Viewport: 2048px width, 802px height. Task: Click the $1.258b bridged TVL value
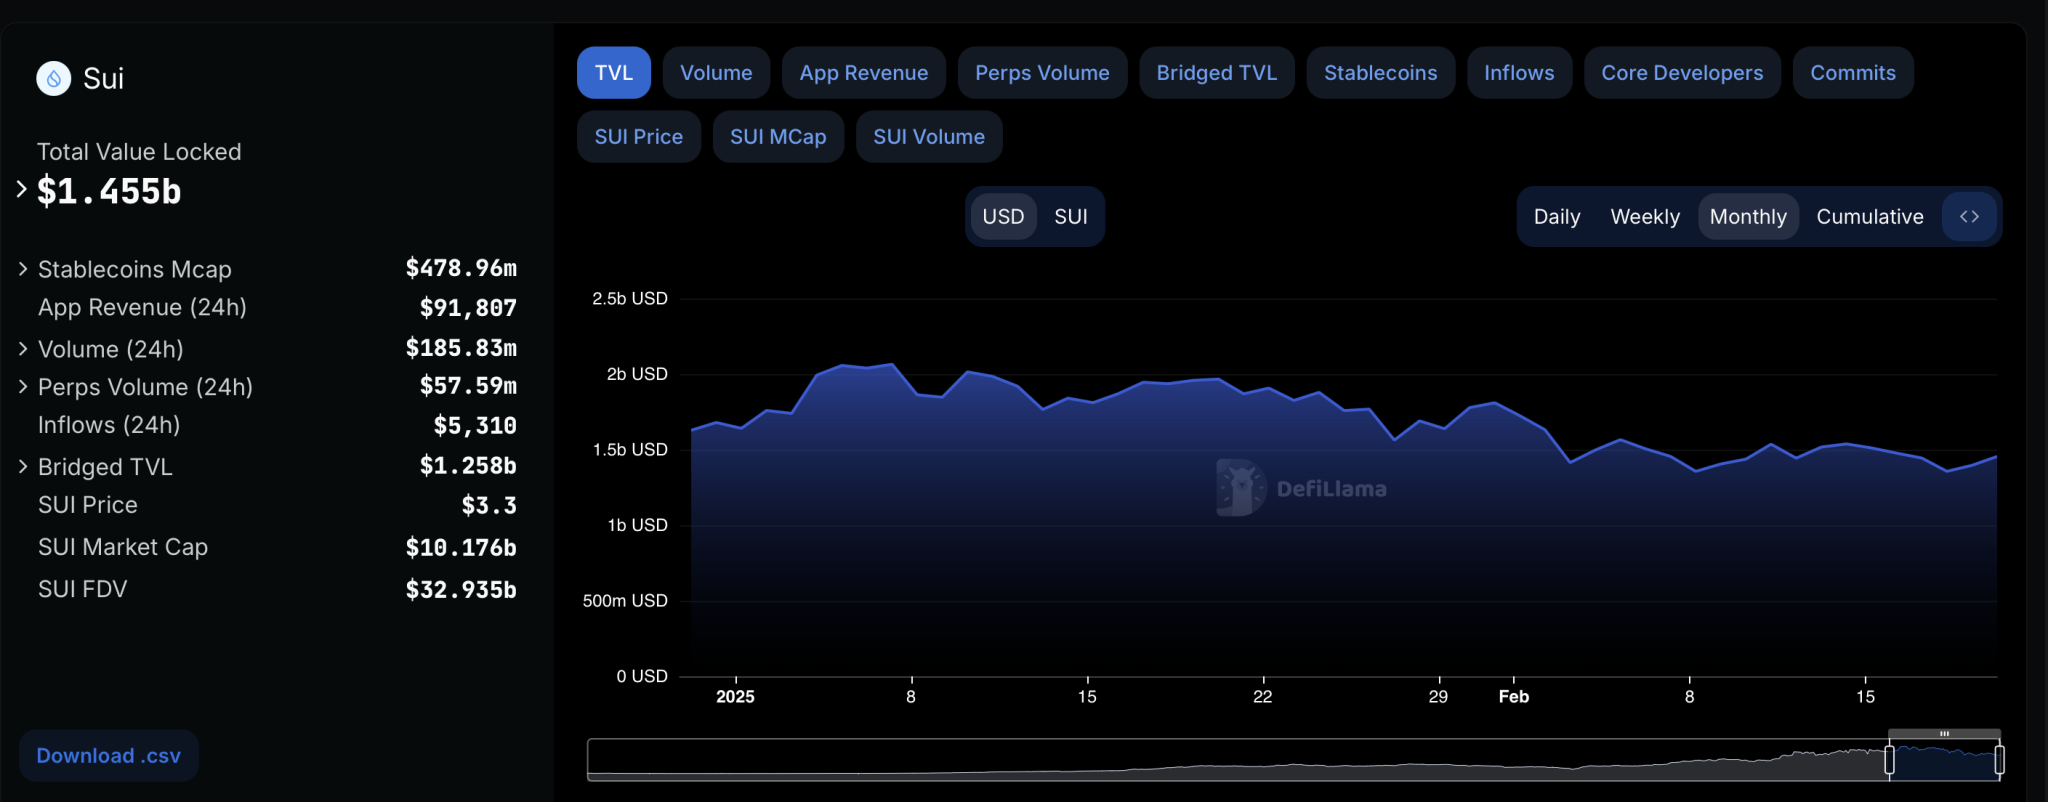pyautogui.click(x=468, y=466)
